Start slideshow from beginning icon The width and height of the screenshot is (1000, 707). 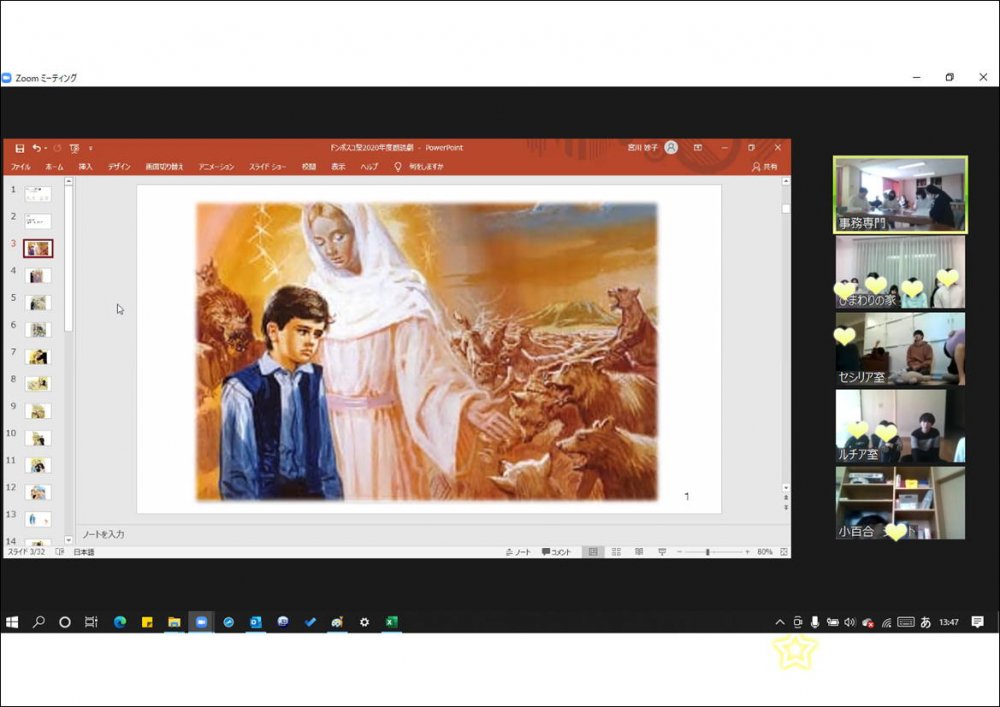(74, 148)
